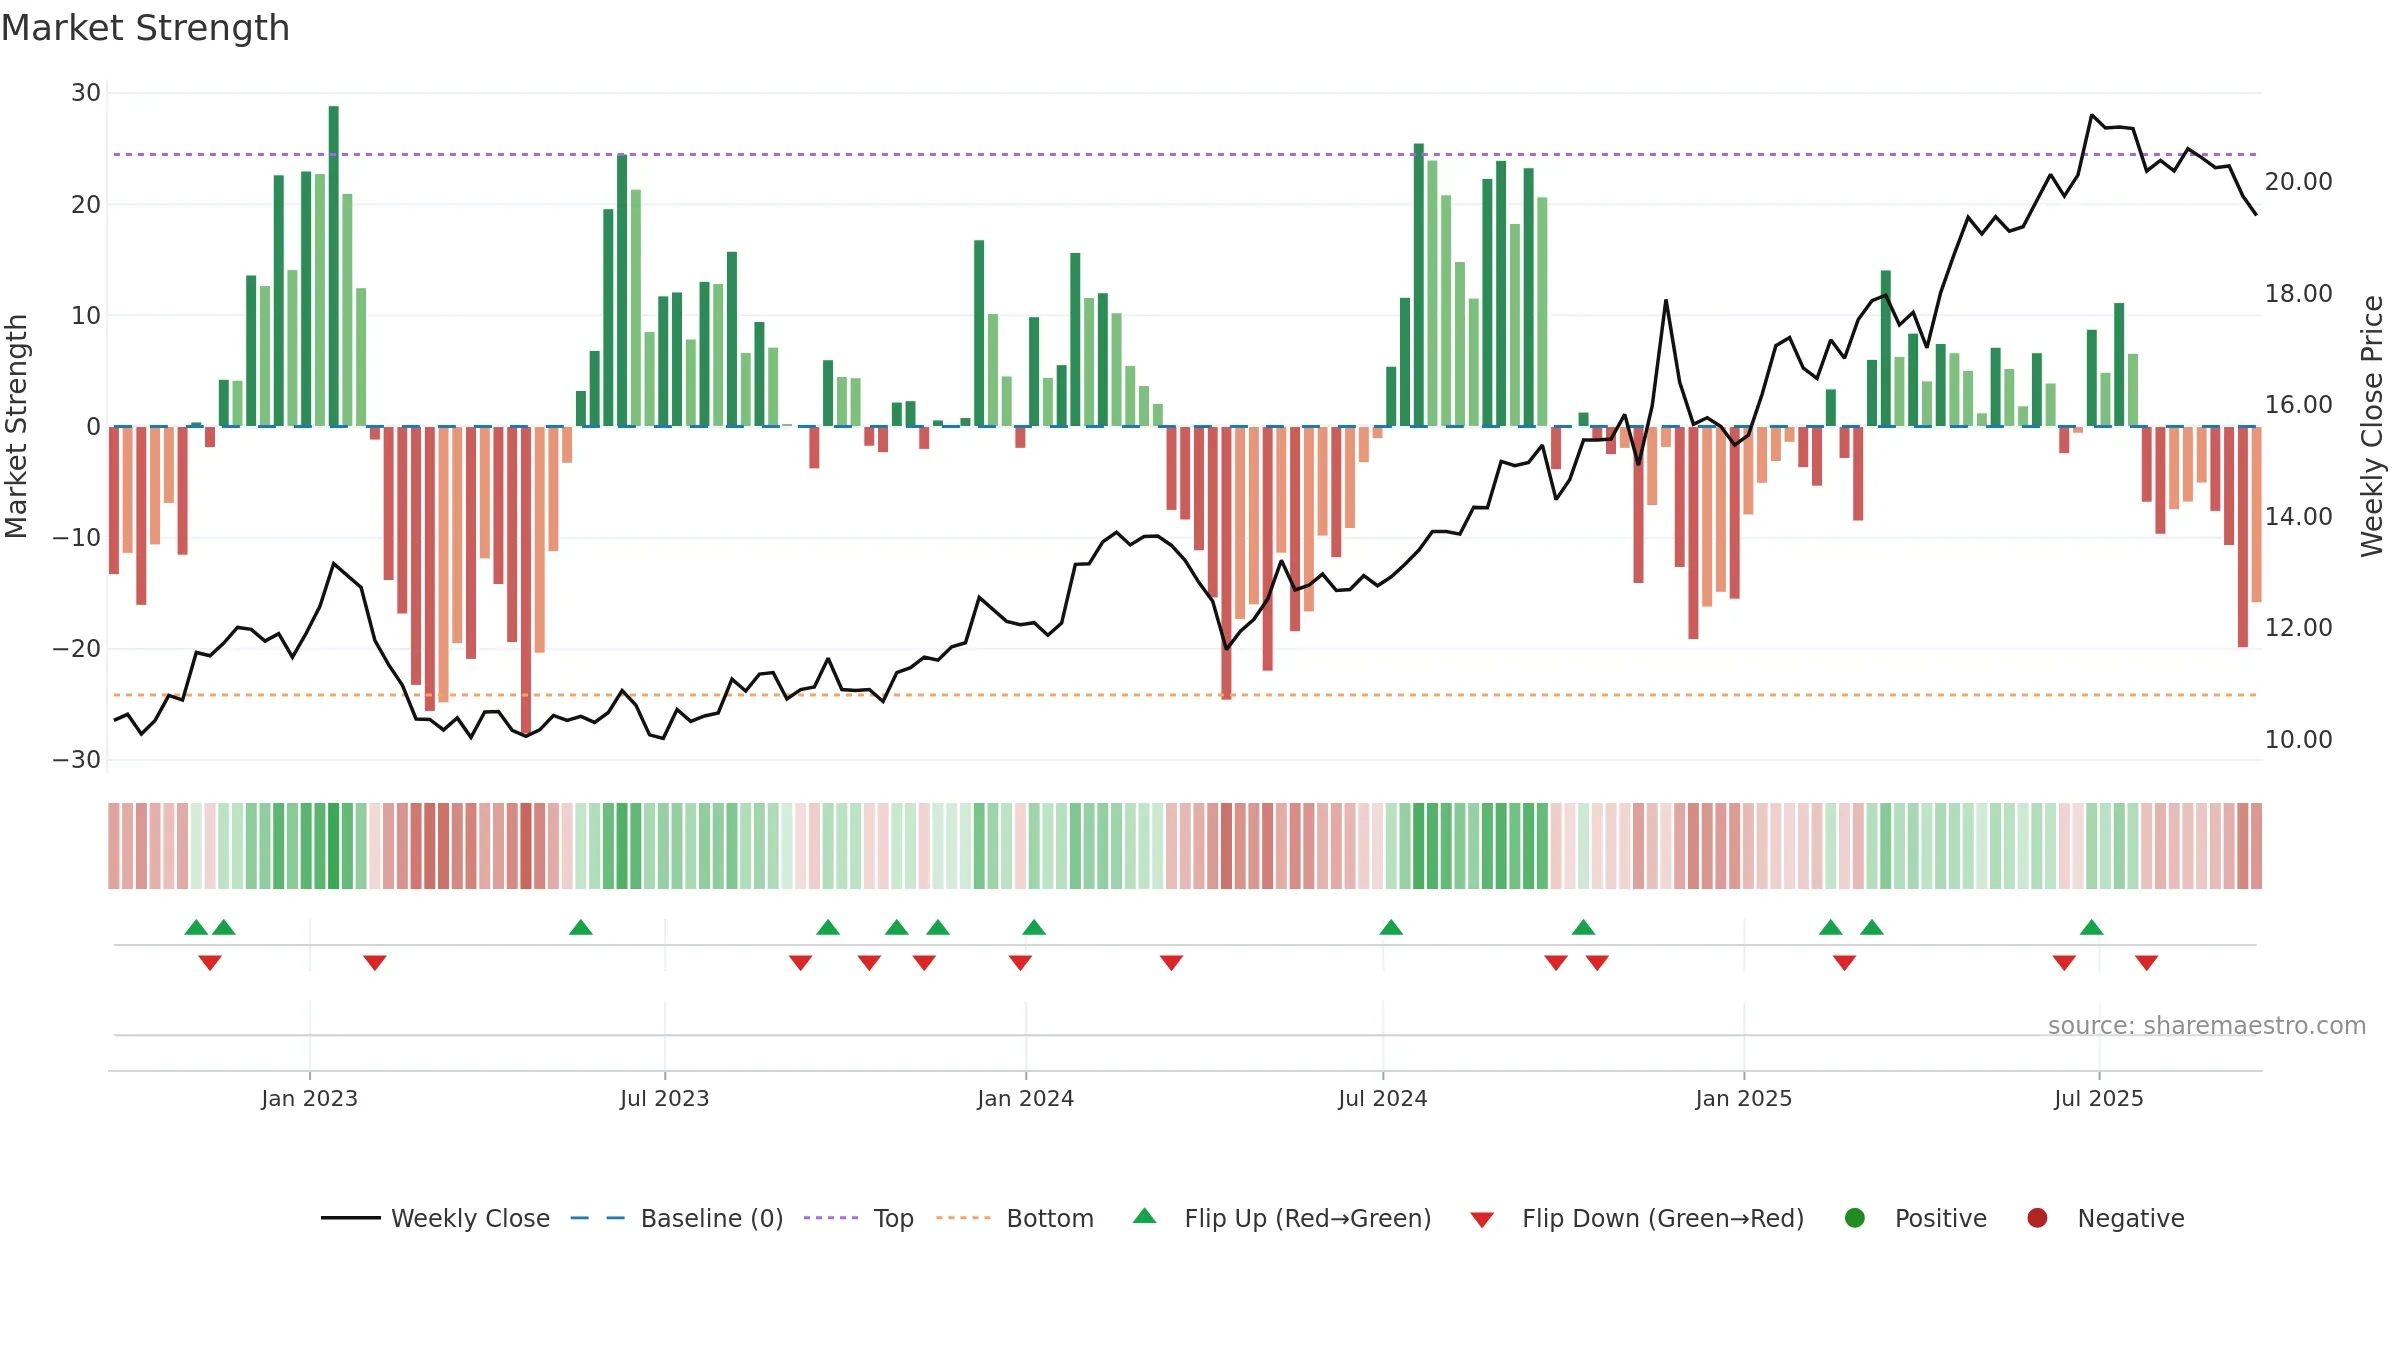Click the 10.00 tick on price axis
The width and height of the screenshot is (2400, 1350).
[2298, 740]
